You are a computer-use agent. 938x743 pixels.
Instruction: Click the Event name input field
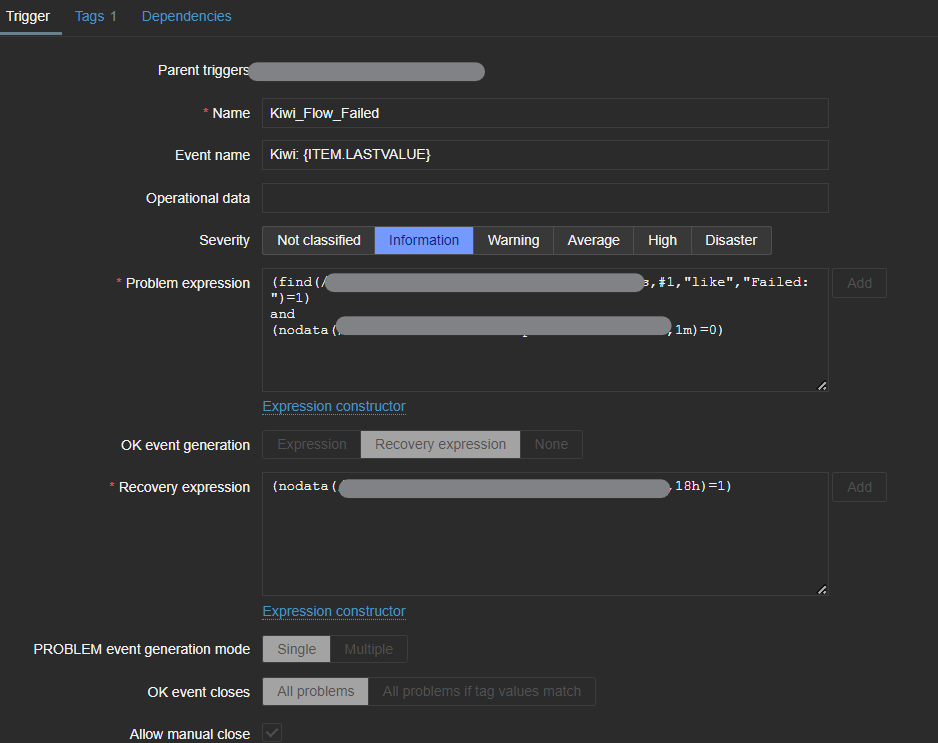(x=545, y=155)
